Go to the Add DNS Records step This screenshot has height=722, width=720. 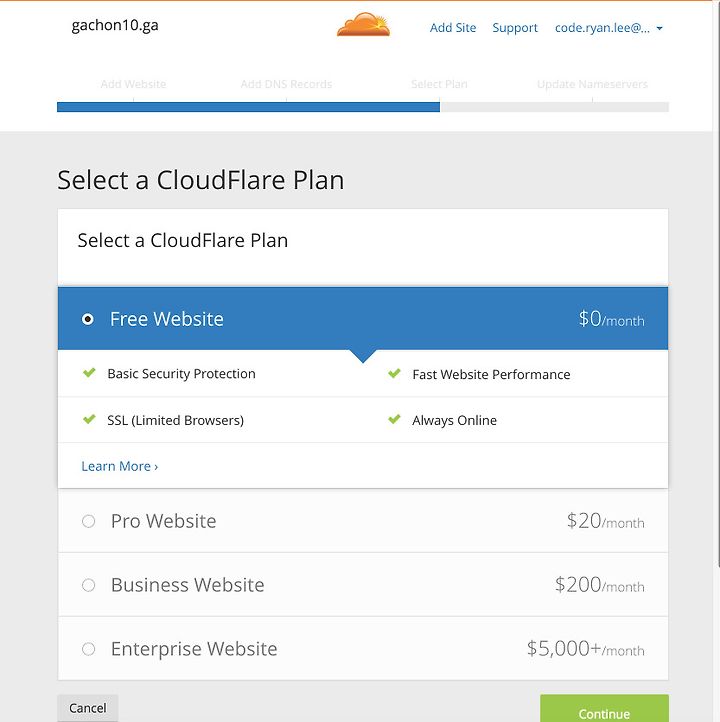click(x=286, y=84)
